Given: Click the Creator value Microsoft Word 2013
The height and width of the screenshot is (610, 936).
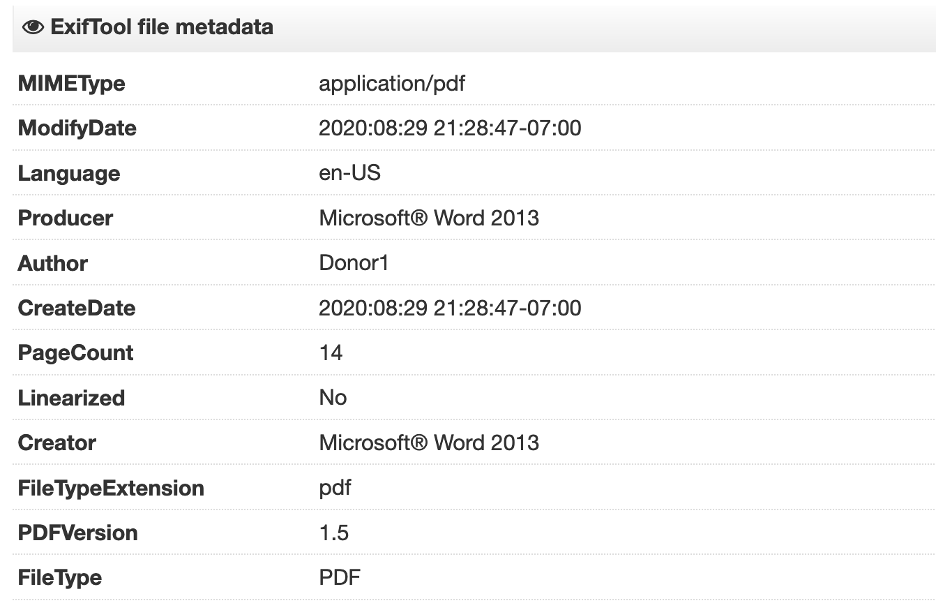Looking at the screenshot, I should 429,443.
